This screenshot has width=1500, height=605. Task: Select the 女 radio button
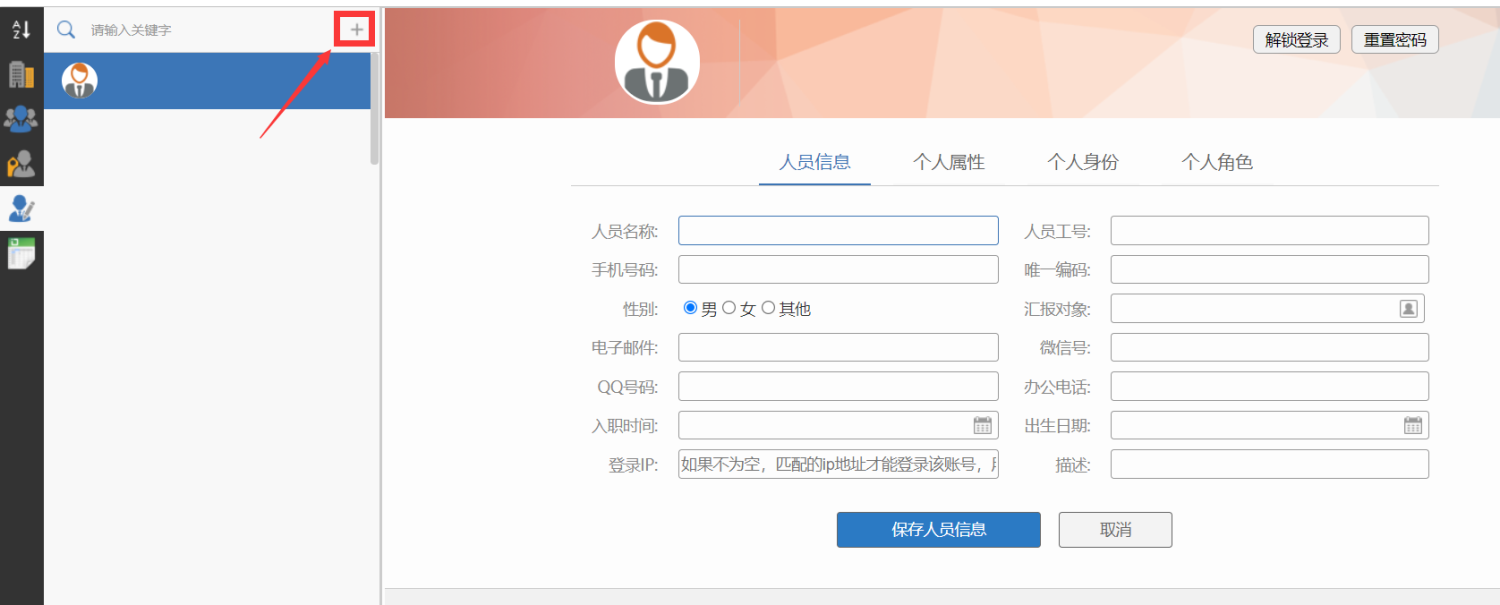(729, 308)
